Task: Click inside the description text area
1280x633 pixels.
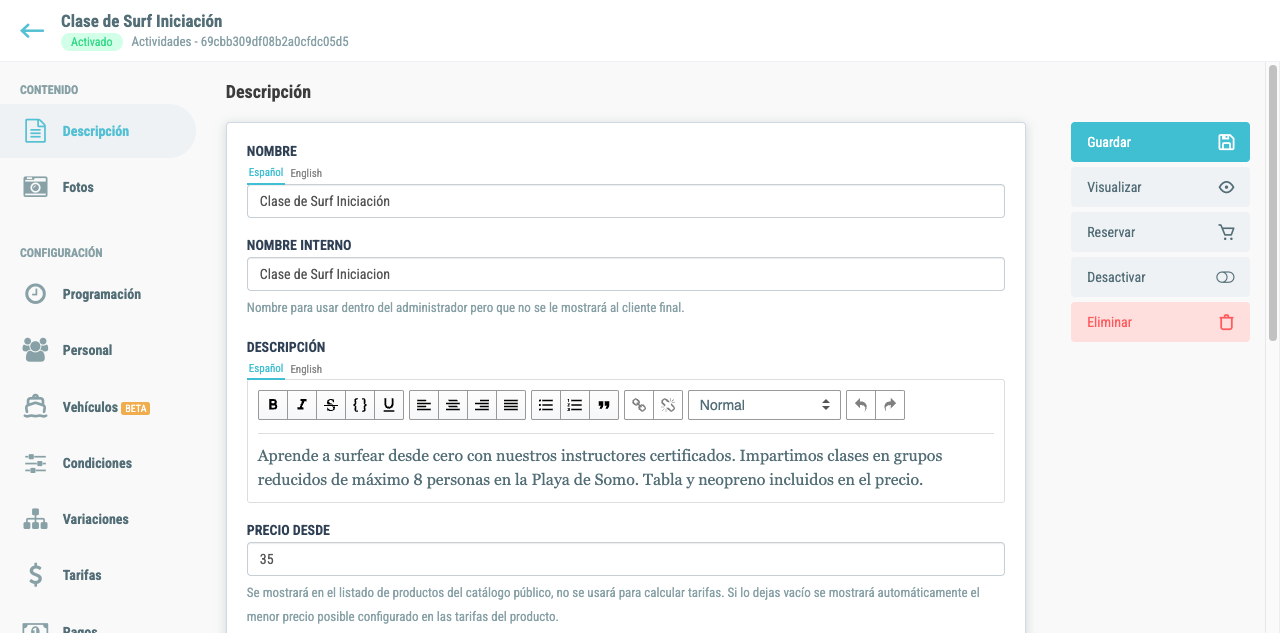Action: click(626, 468)
